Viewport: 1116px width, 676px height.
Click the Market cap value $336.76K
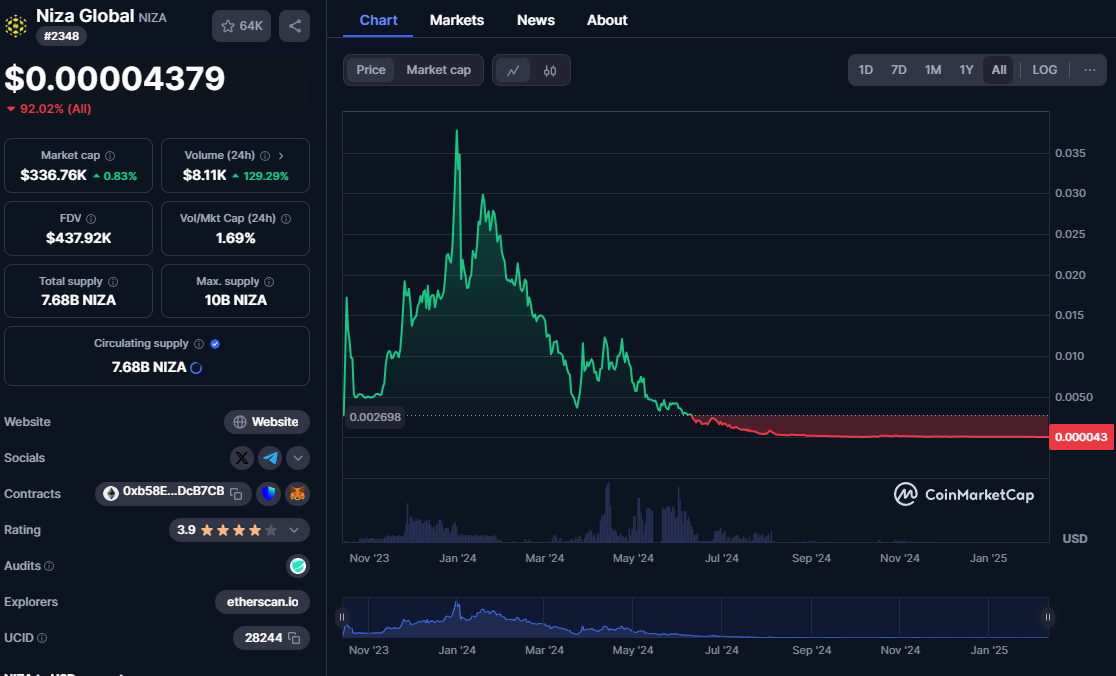53,175
